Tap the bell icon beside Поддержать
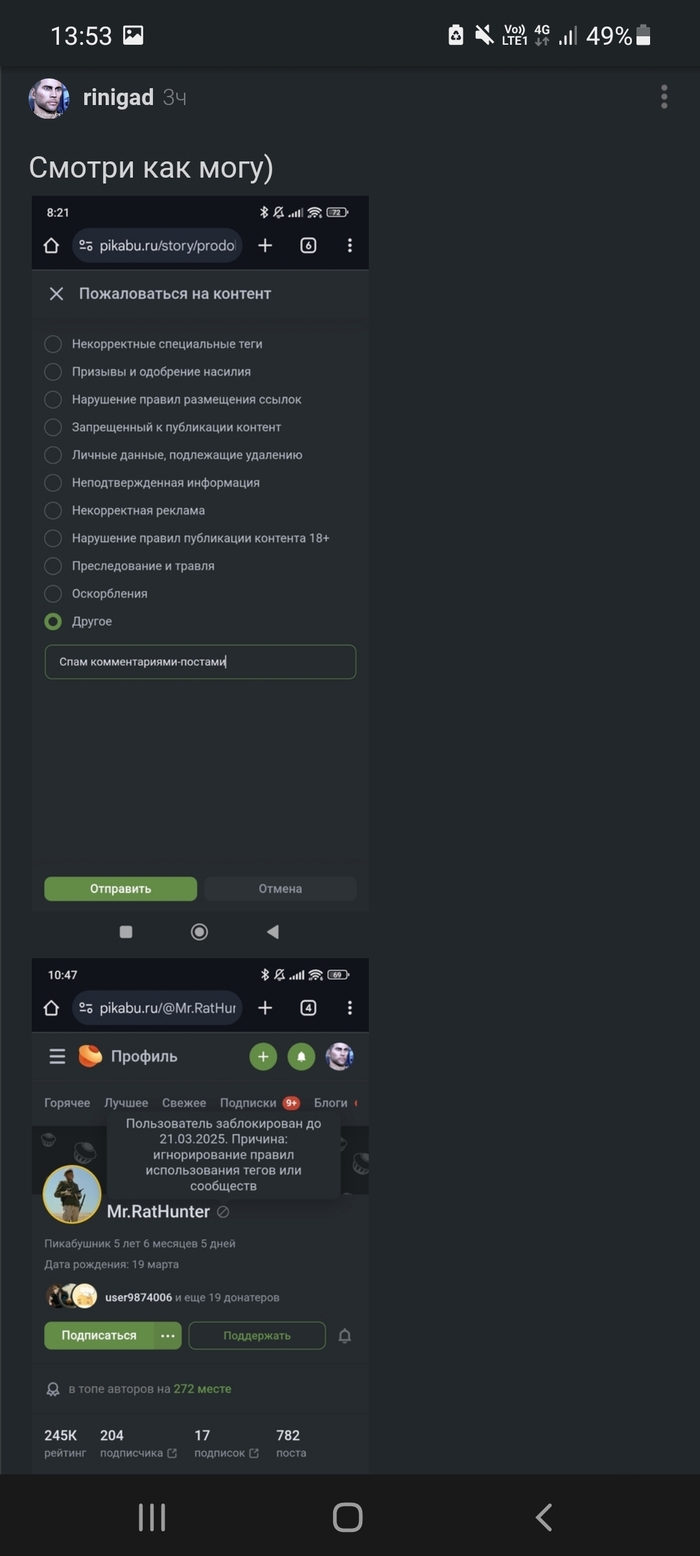The width and height of the screenshot is (700, 1556). (345, 1336)
